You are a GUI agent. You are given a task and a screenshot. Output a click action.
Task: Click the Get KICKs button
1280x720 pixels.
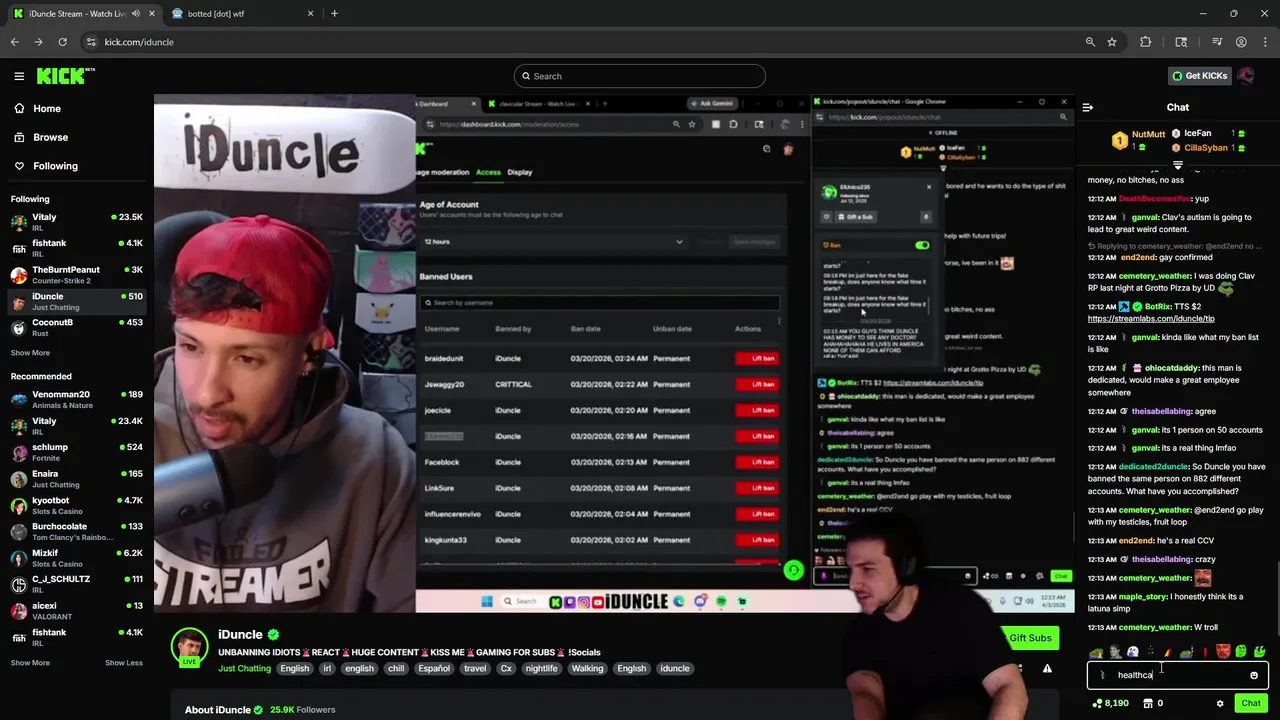click(1199, 76)
